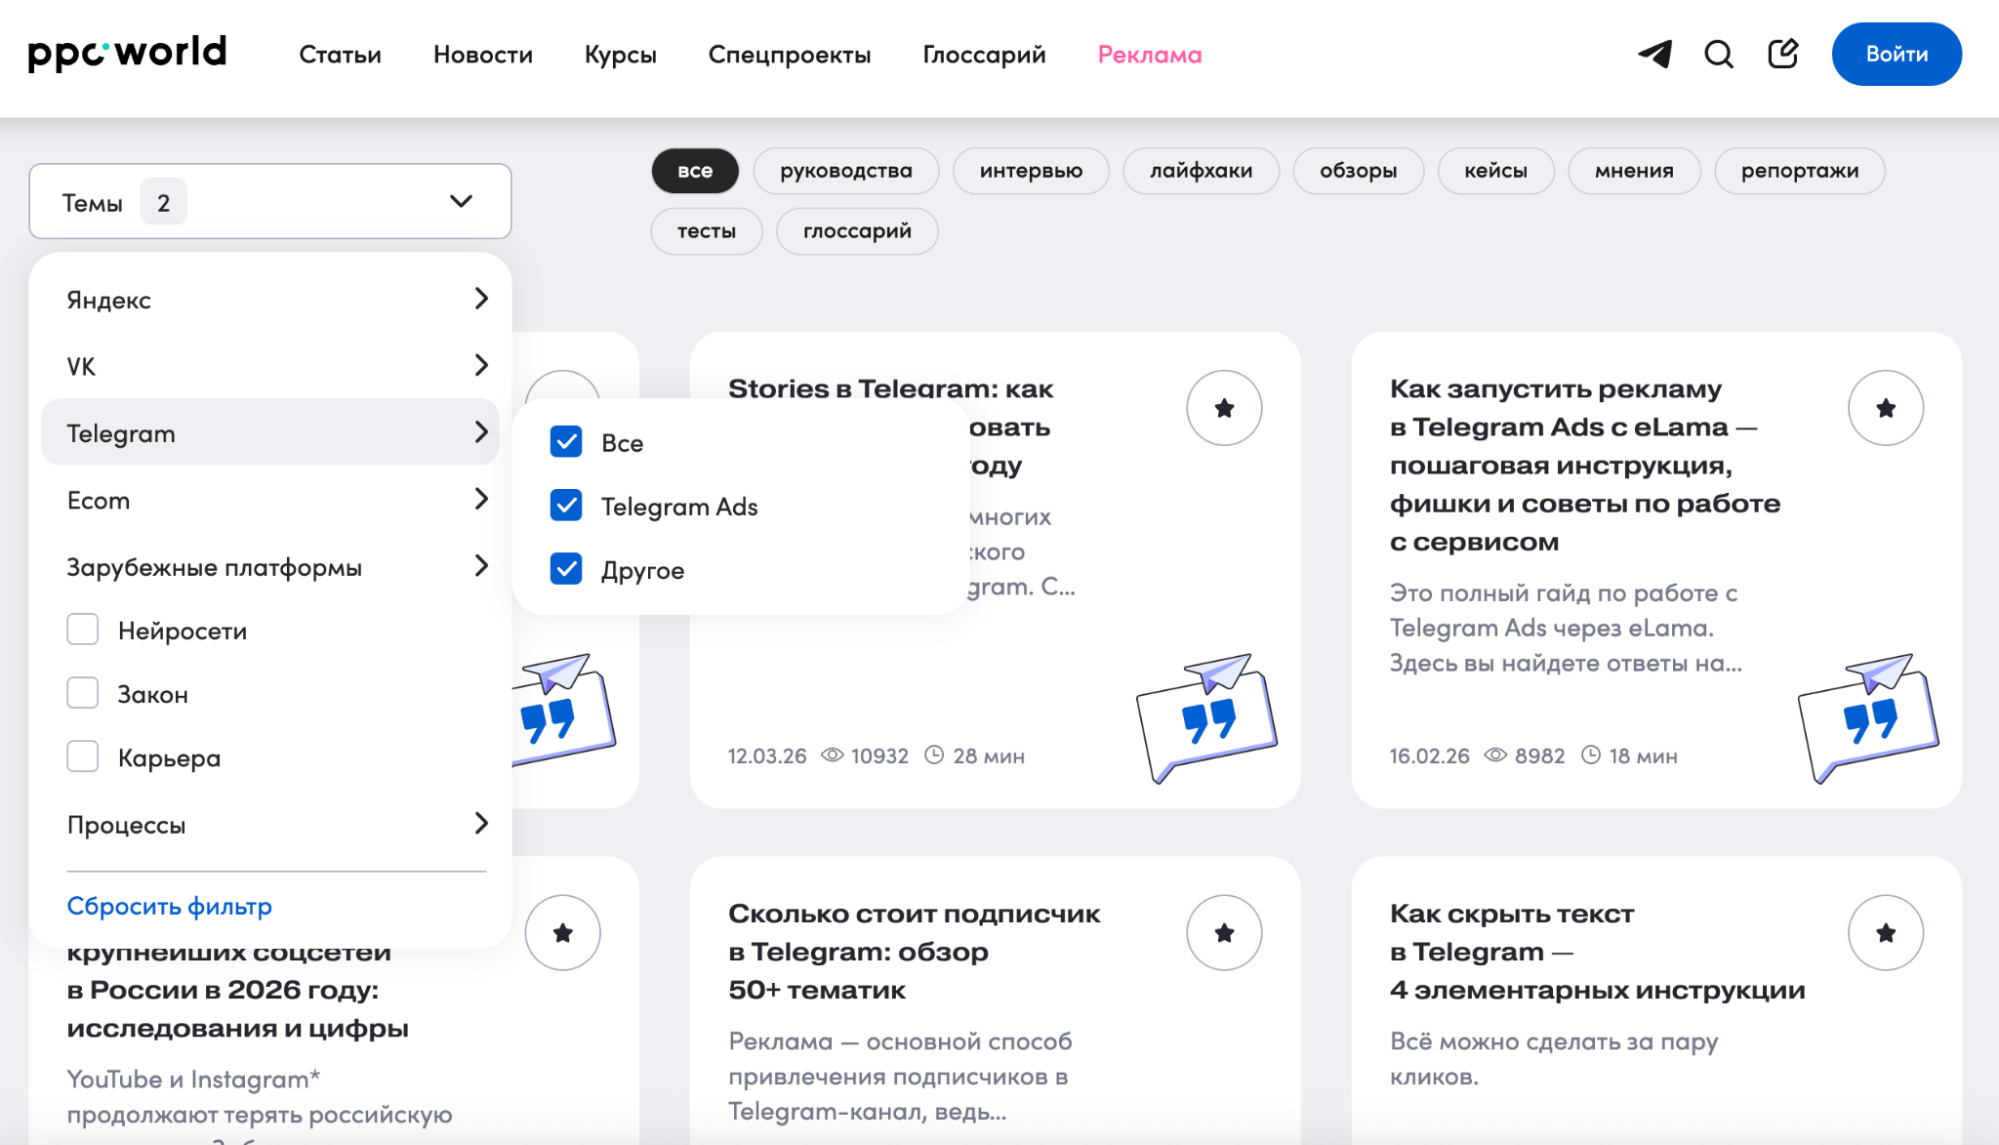Select the интервью filter tag

coord(1031,171)
